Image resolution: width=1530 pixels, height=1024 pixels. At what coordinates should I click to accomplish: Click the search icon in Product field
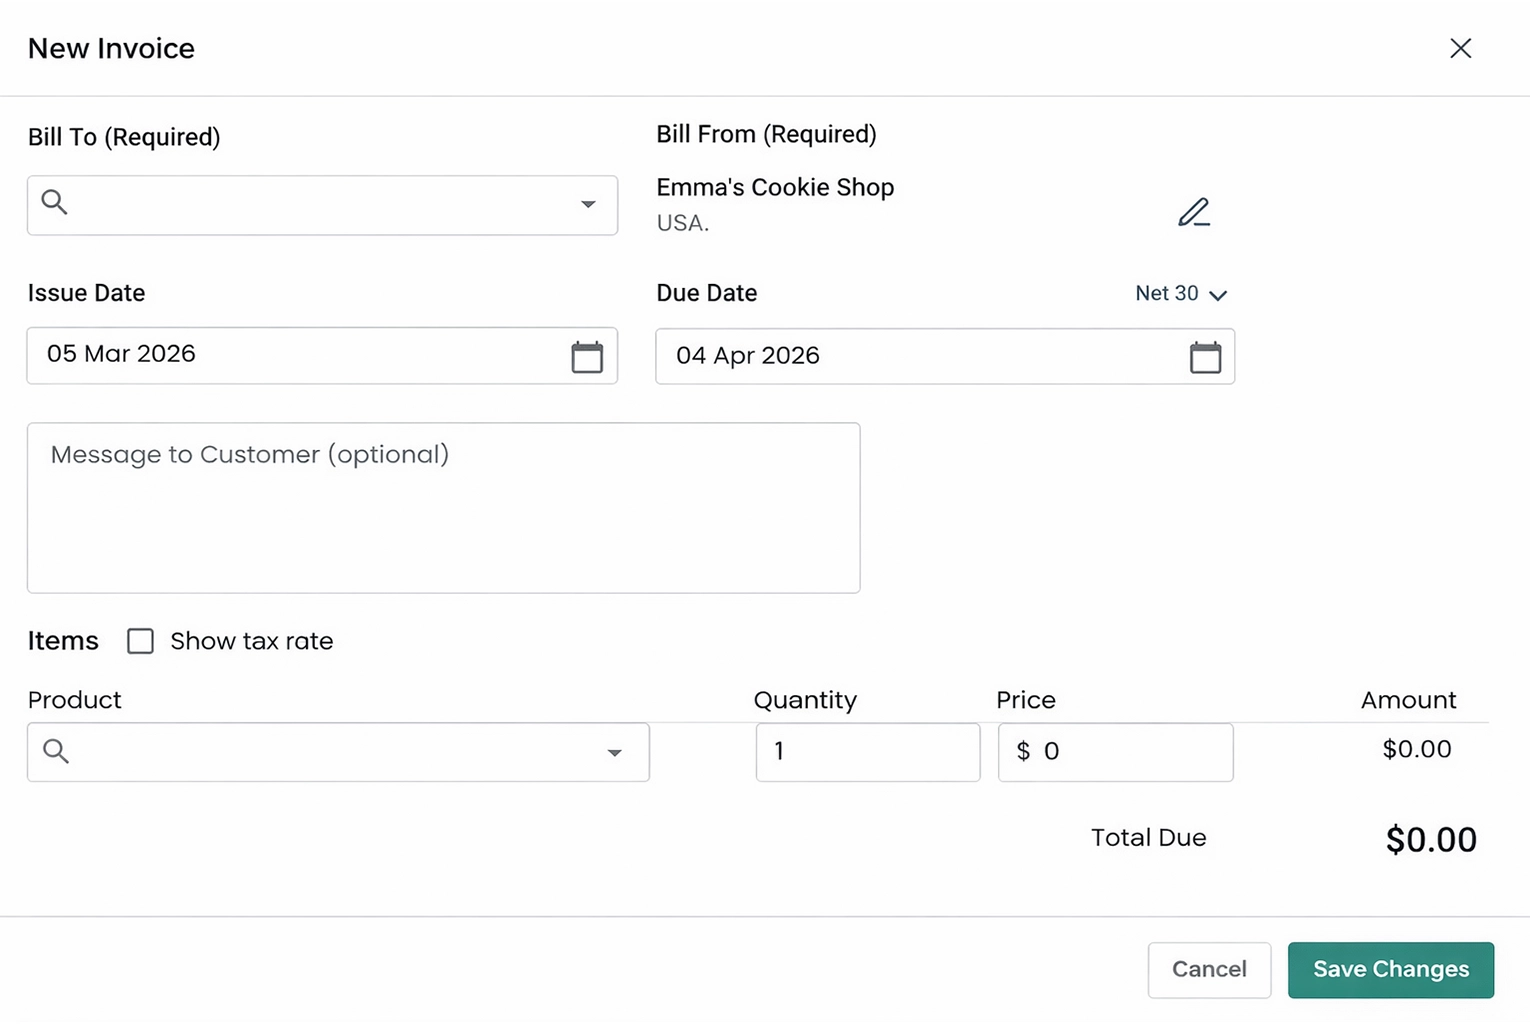(x=55, y=751)
